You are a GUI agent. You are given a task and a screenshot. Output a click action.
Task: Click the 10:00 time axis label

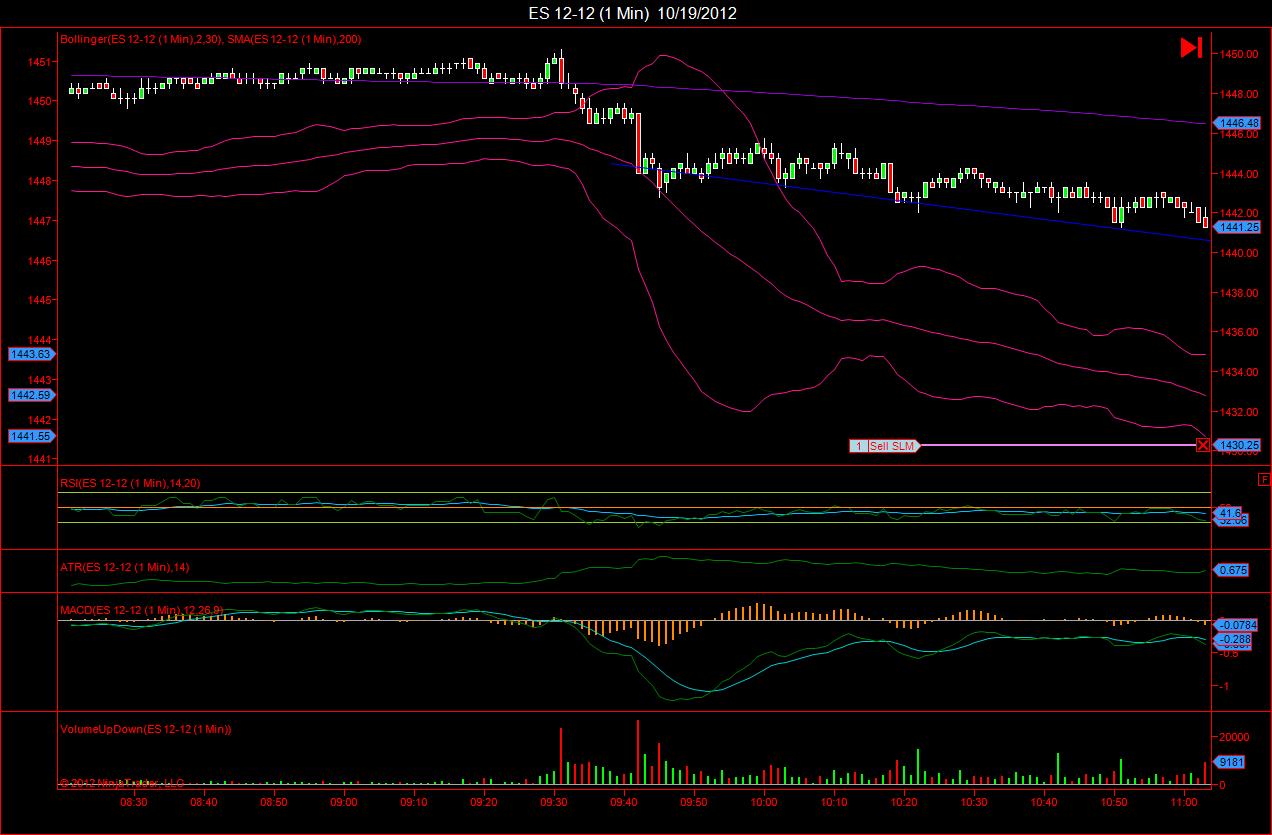click(763, 802)
